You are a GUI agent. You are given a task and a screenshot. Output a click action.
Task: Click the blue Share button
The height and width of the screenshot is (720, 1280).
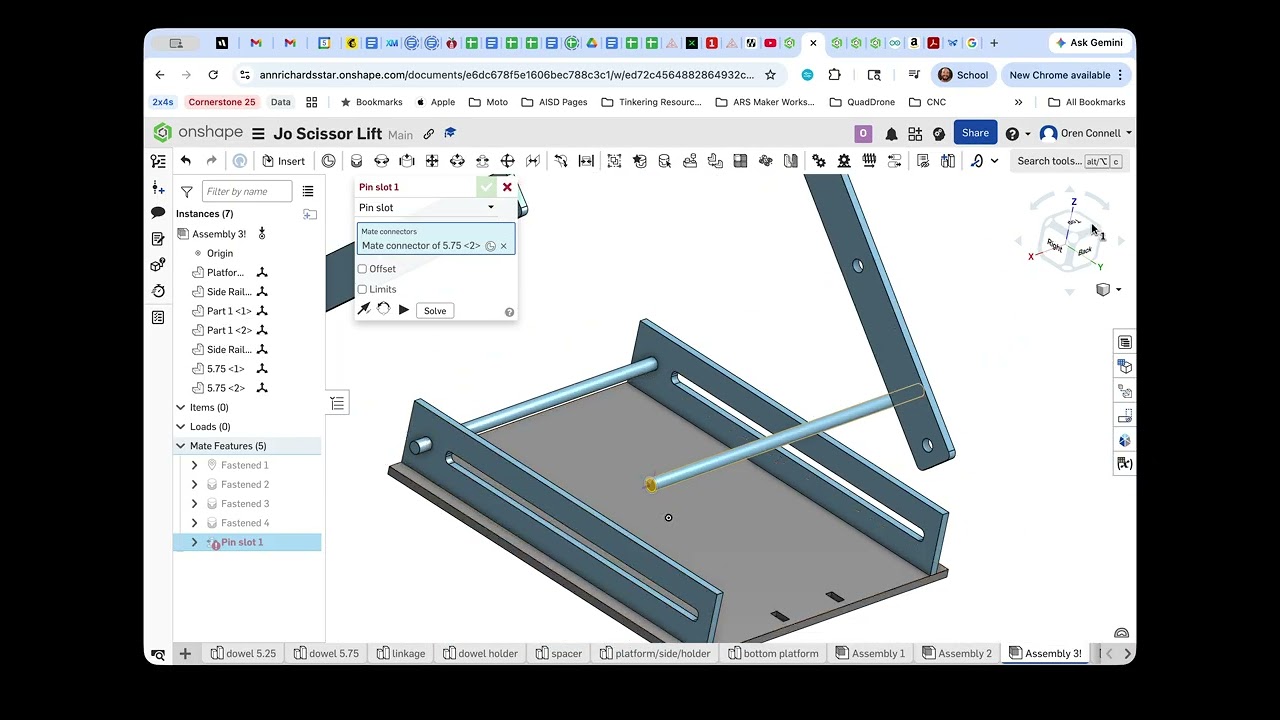coord(975,133)
